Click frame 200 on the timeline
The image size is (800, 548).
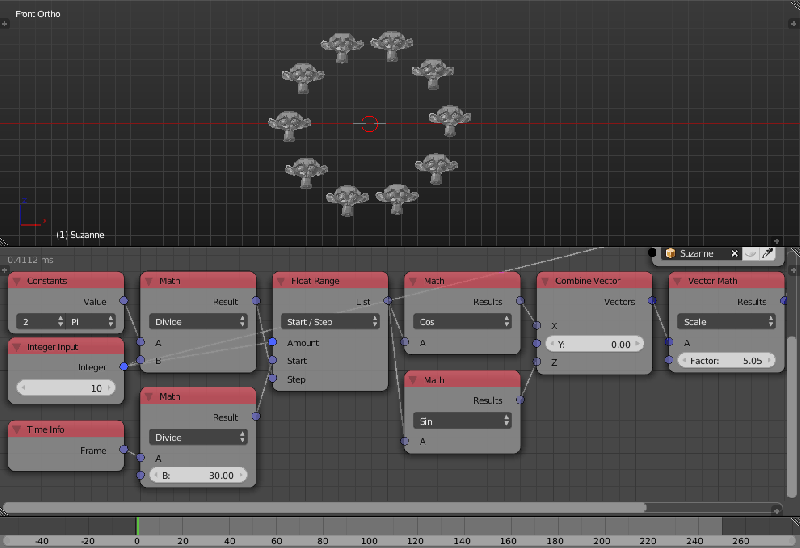click(602, 540)
